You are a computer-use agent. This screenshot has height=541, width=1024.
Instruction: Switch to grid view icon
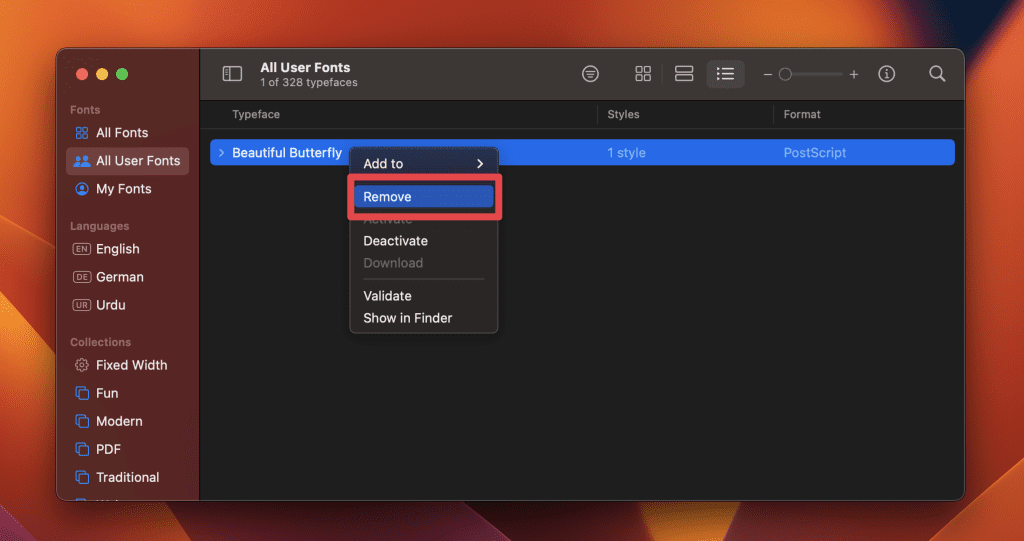point(643,74)
